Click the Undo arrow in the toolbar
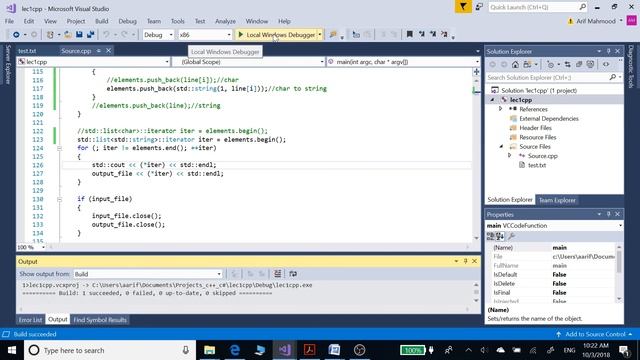This screenshot has height=360, width=640. tap(106, 35)
